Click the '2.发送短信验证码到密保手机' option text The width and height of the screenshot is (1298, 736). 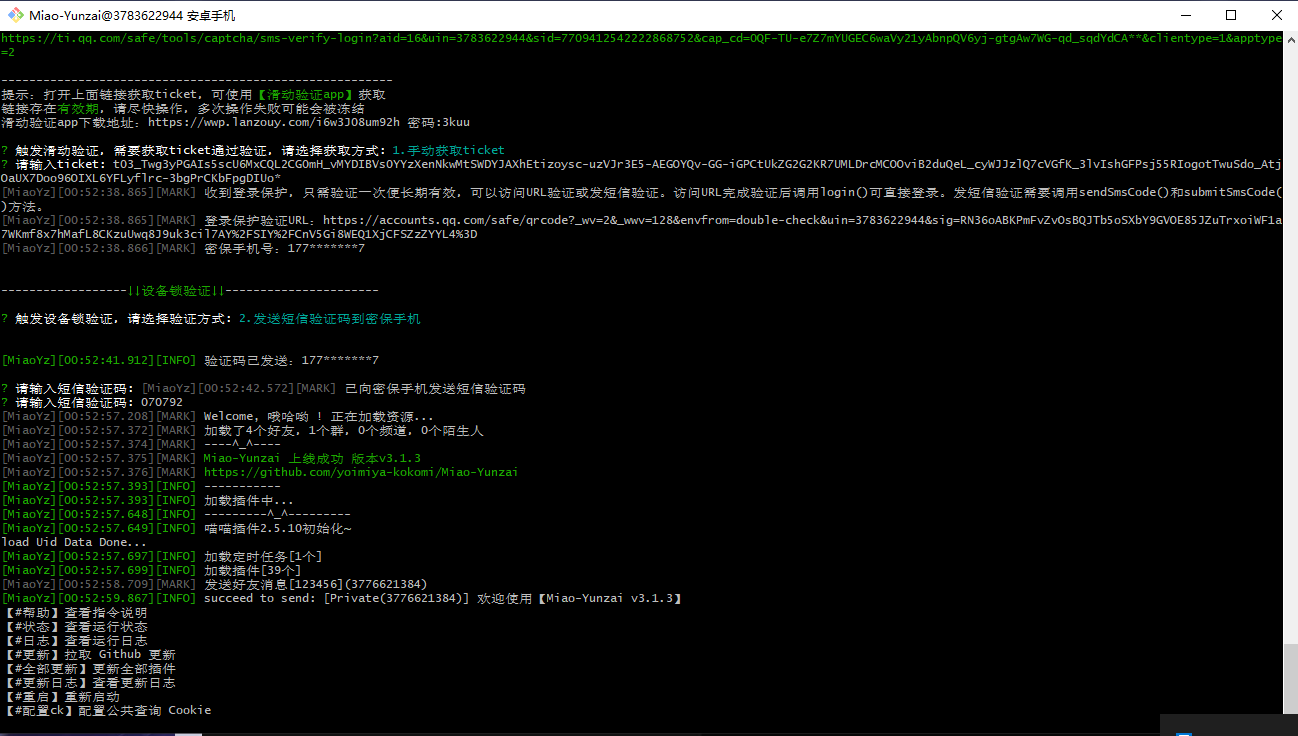(329, 318)
